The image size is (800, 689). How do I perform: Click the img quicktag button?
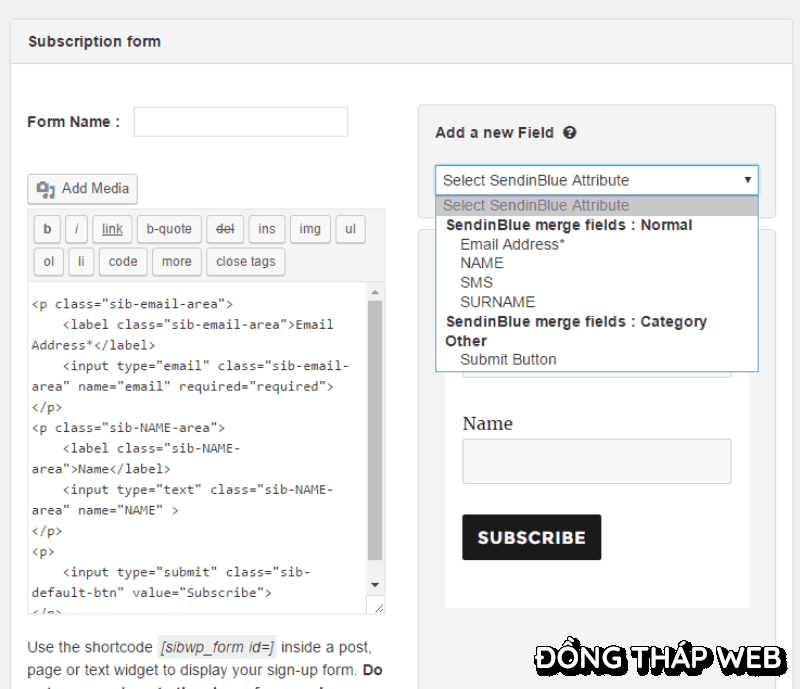click(310, 229)
